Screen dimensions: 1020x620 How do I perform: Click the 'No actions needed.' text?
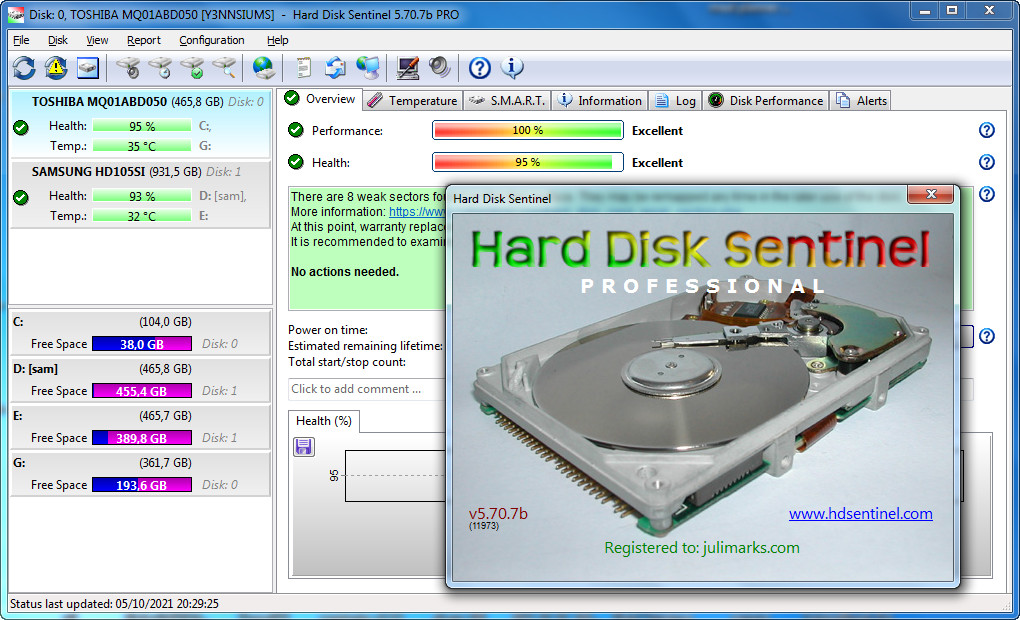(345, 271)
